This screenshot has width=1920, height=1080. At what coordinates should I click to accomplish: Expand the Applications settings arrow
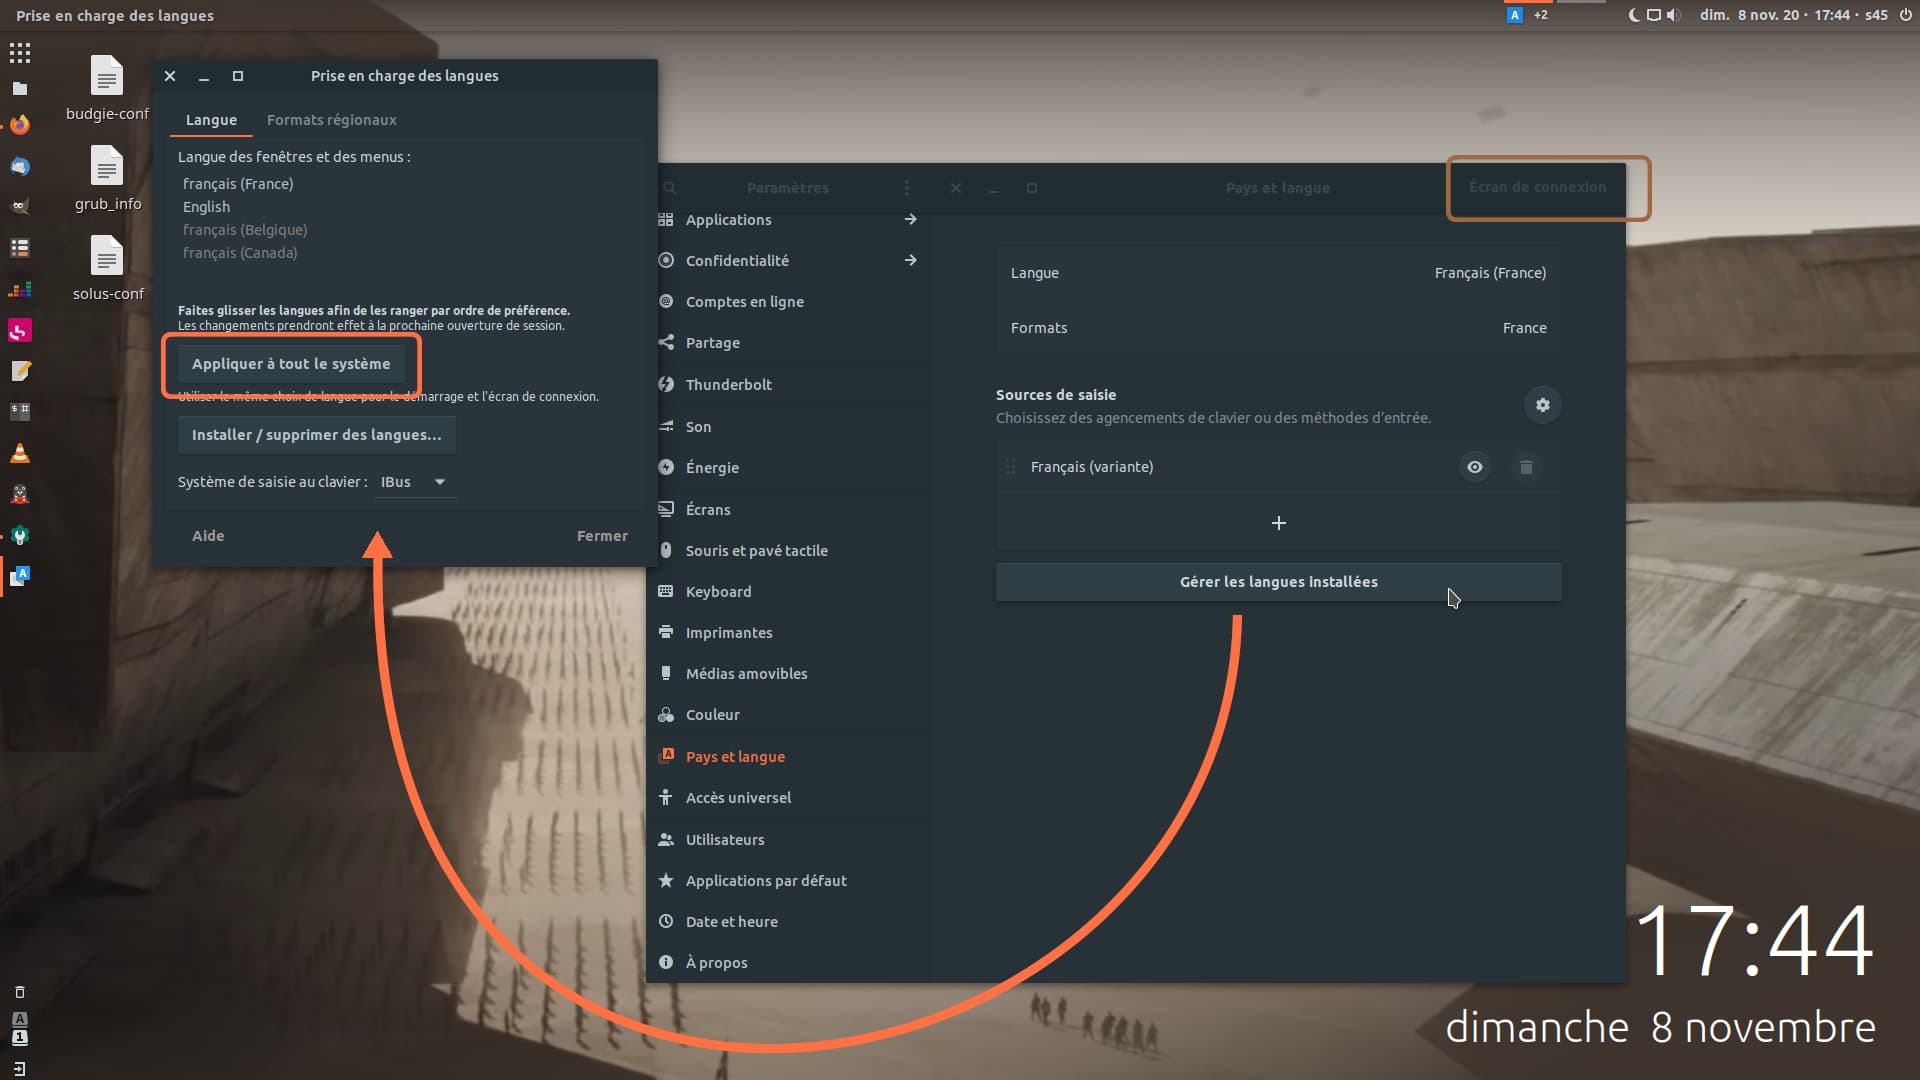(910, 219)
